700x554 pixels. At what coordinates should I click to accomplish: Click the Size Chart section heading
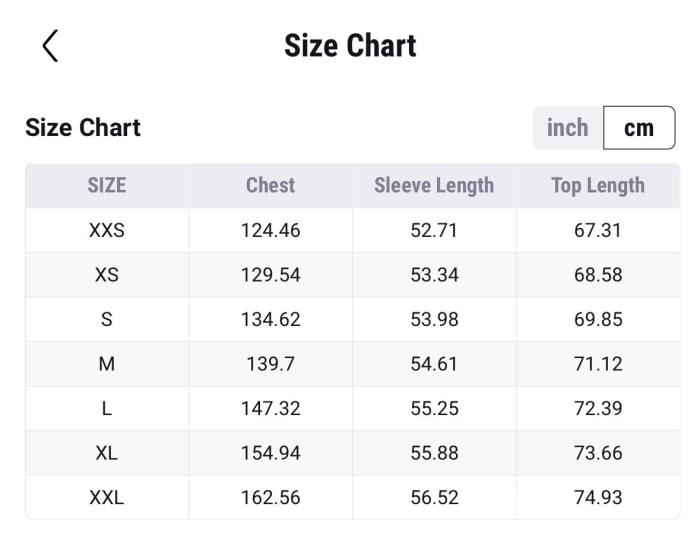(x=83, y=128)
